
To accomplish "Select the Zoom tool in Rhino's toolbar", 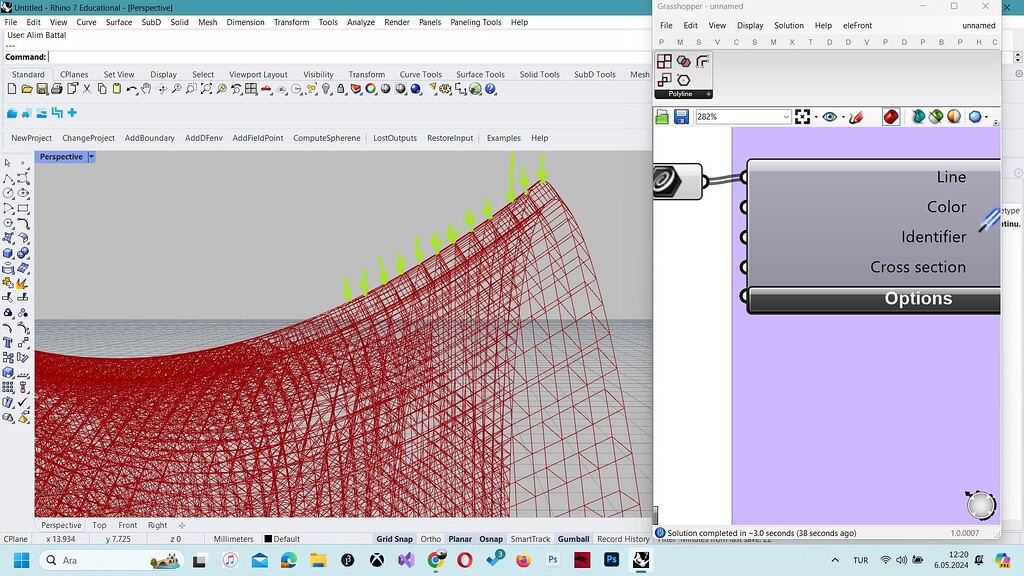I will pos(176,89).
